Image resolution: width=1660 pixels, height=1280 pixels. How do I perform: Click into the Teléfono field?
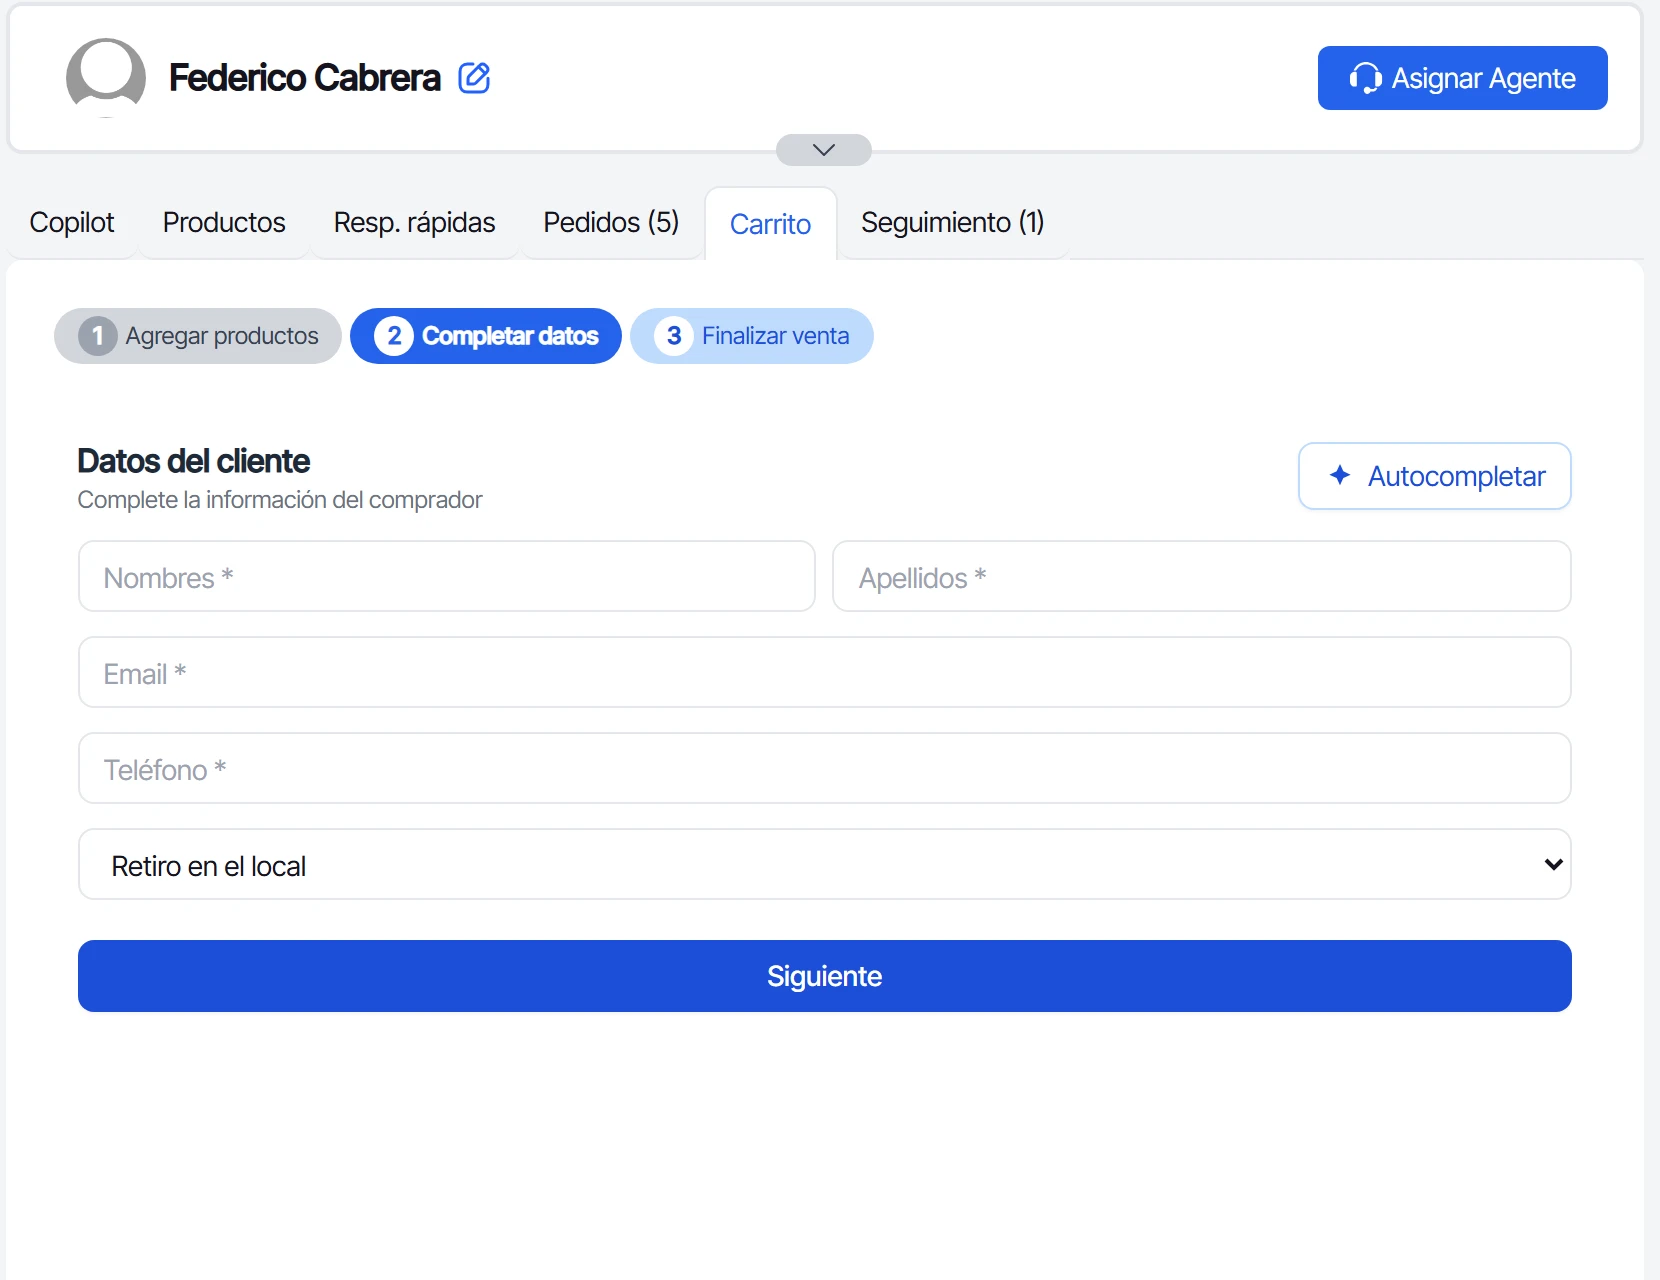point(825,768)
